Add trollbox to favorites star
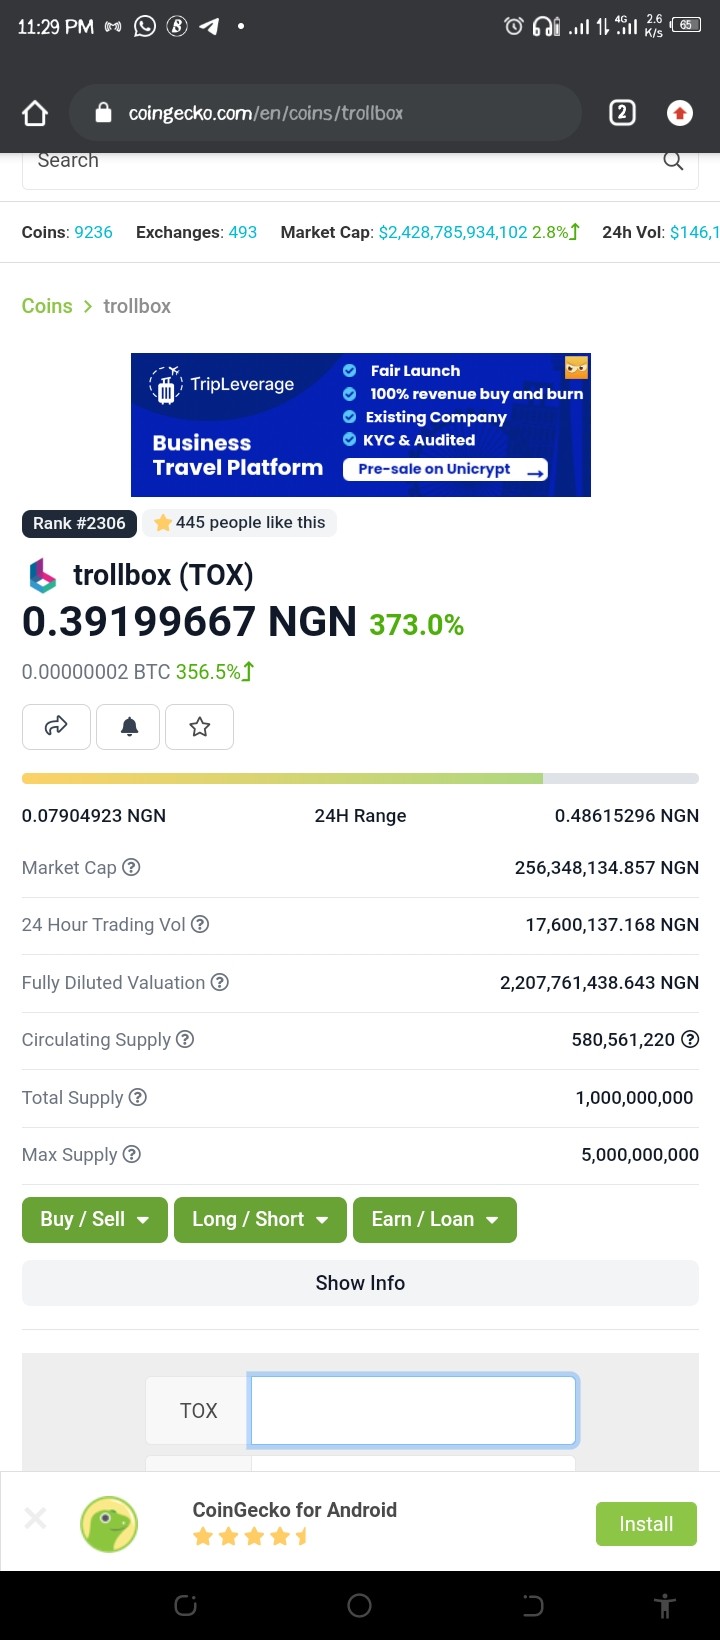Viewport: 720px width, 1640px height. coord(200,727)
